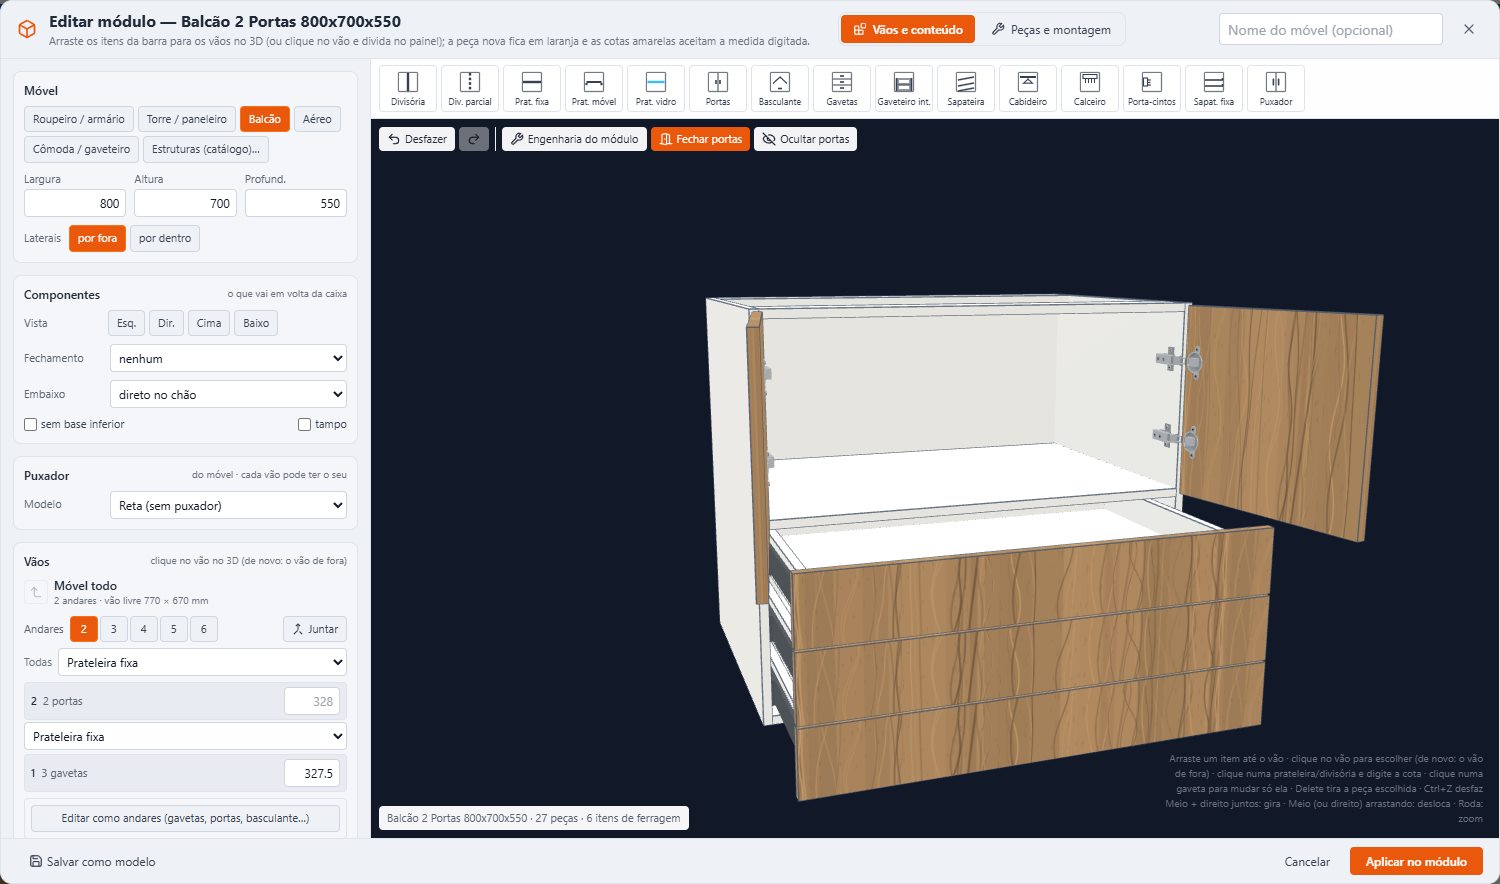Click 'Aplicar no módulo' button
The width and height of the screenshot is (1500, 884).
click(x=1416, y=861)
